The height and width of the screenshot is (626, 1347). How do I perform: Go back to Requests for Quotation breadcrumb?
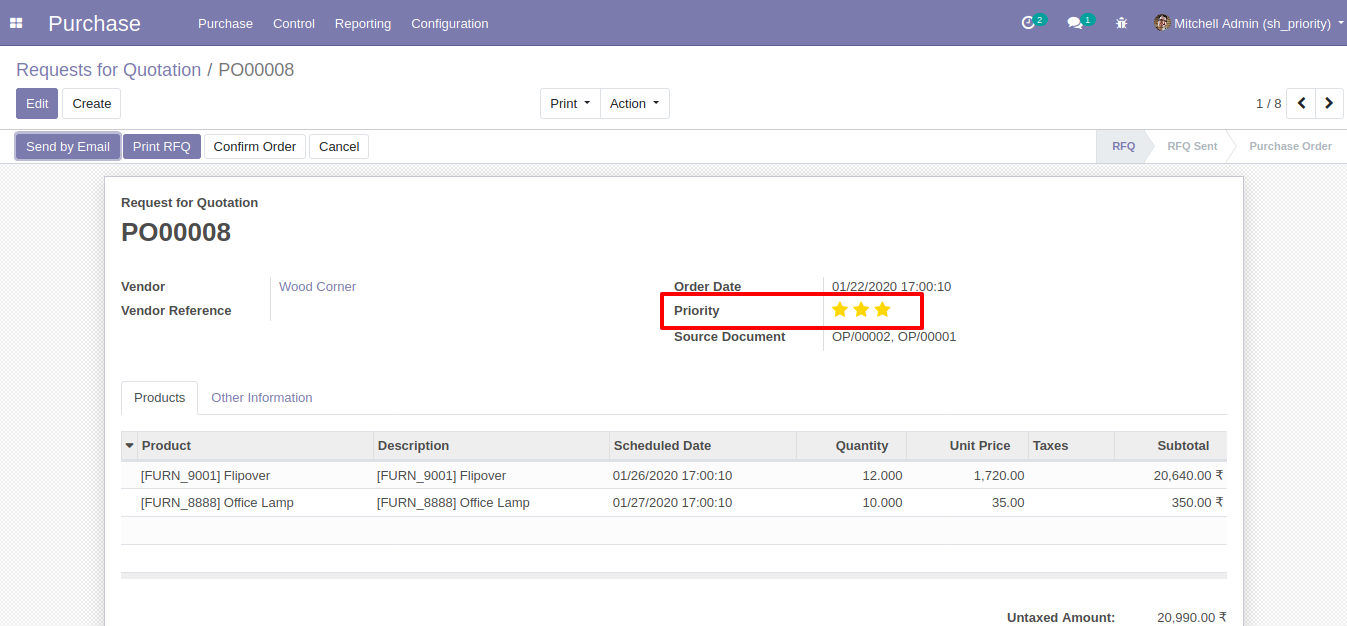tap(109, 70)
